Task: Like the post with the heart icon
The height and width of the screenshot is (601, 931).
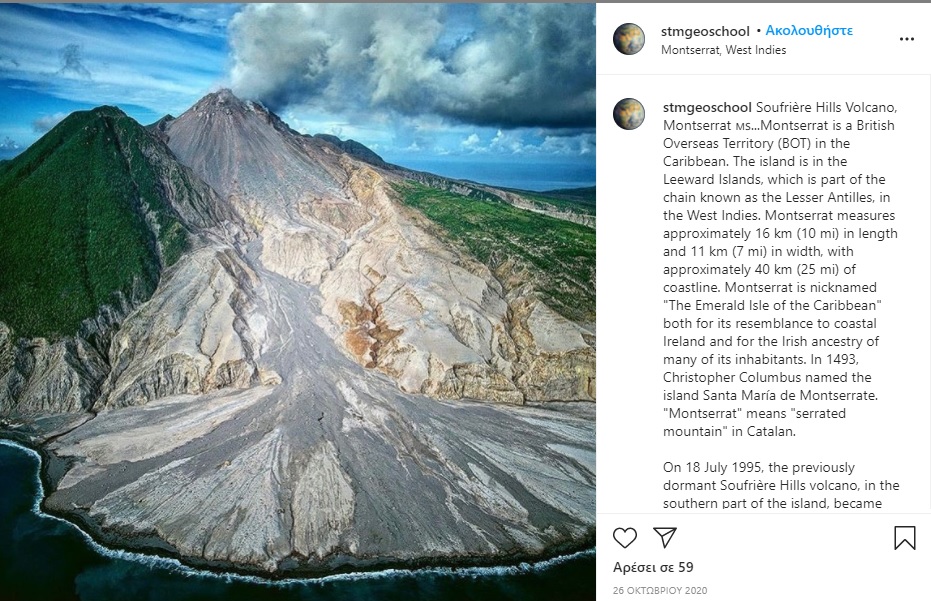Action: pos(625,537)
